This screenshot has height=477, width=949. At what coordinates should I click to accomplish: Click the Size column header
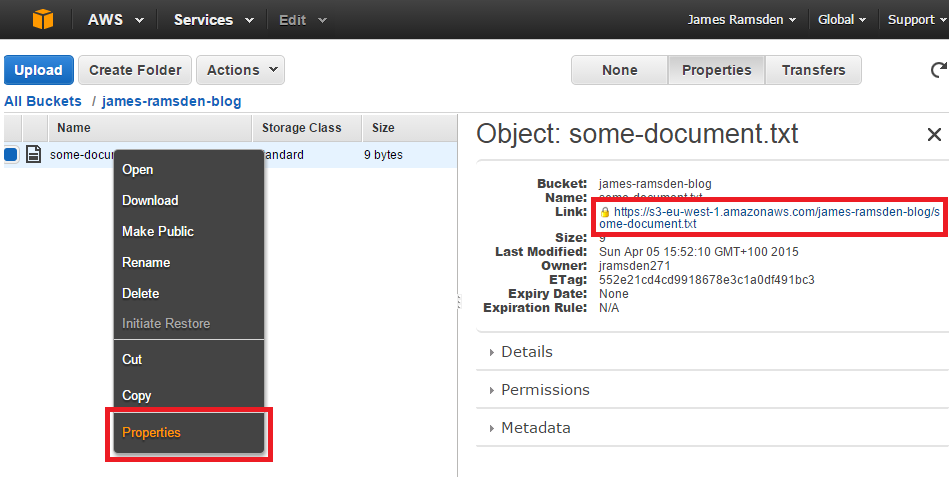[409, 128]
